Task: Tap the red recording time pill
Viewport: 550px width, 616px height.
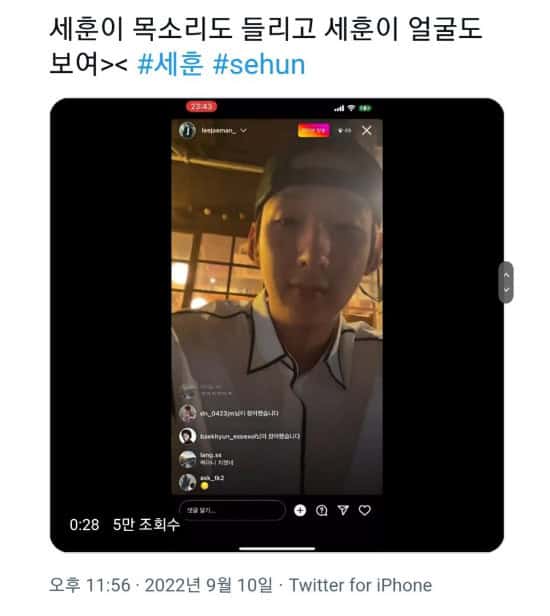Action: [x=201, y=106]
